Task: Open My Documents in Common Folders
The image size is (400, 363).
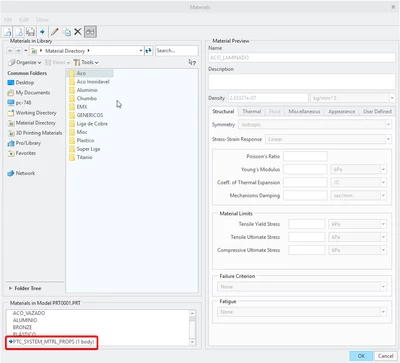Action: pos(29,93)
